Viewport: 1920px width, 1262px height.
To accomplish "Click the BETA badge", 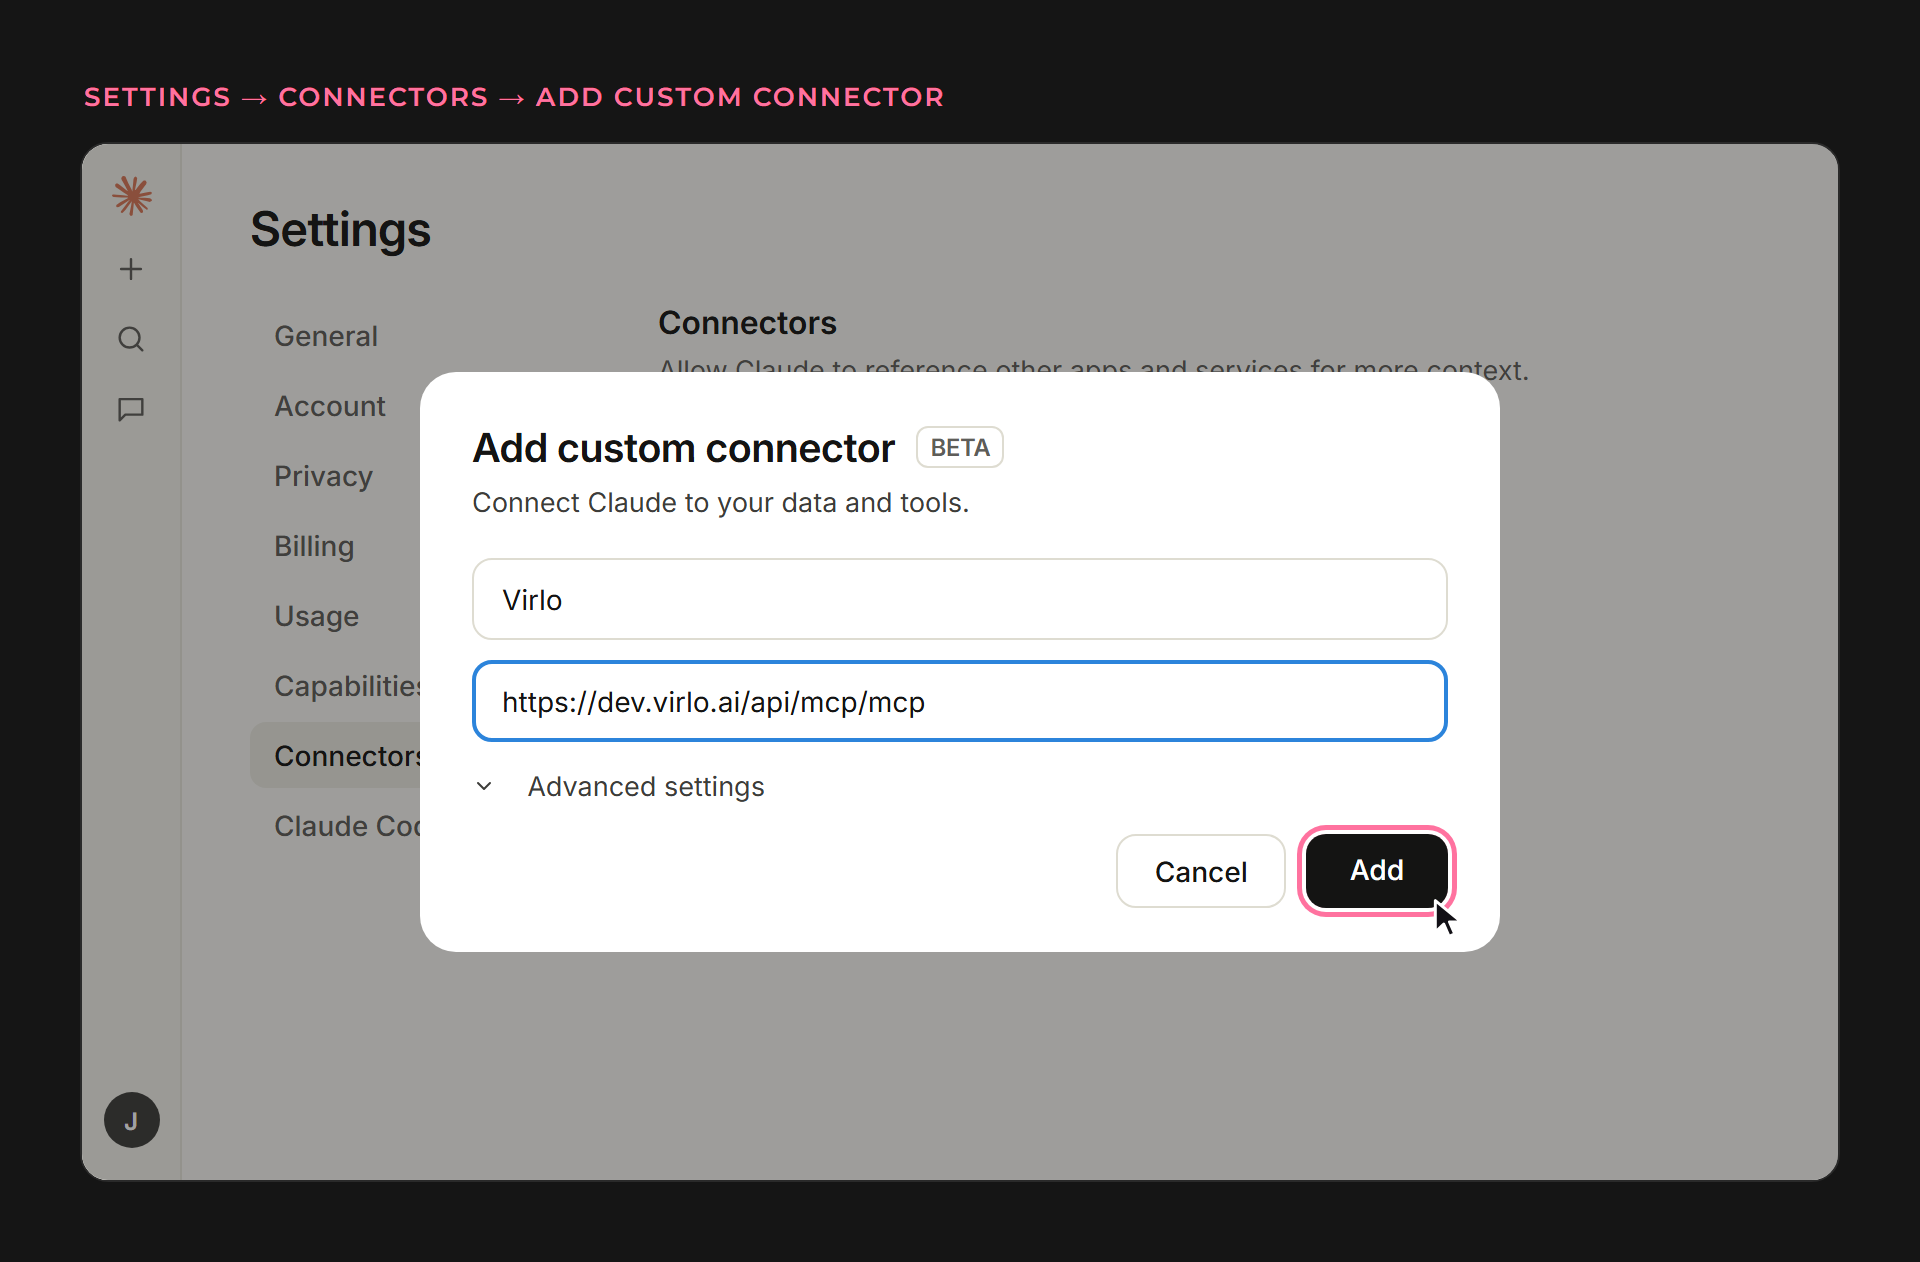I will click(960, 447).
